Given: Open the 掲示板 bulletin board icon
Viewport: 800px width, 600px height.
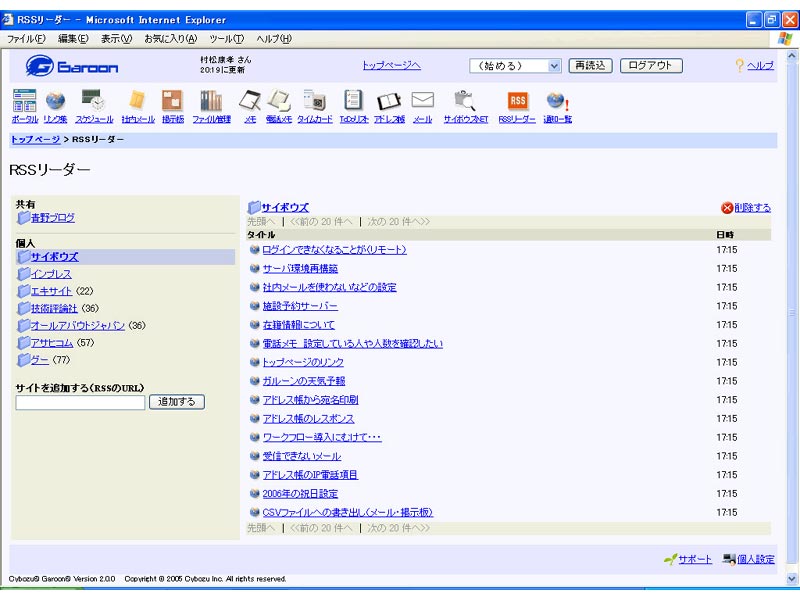Looking at the screenshot, I should tap(172, 100).
